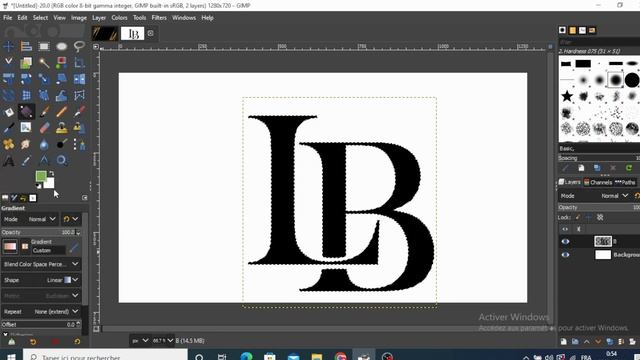640x360 pixels.
Task: Select the Flip tool
Action: (79, 79)
